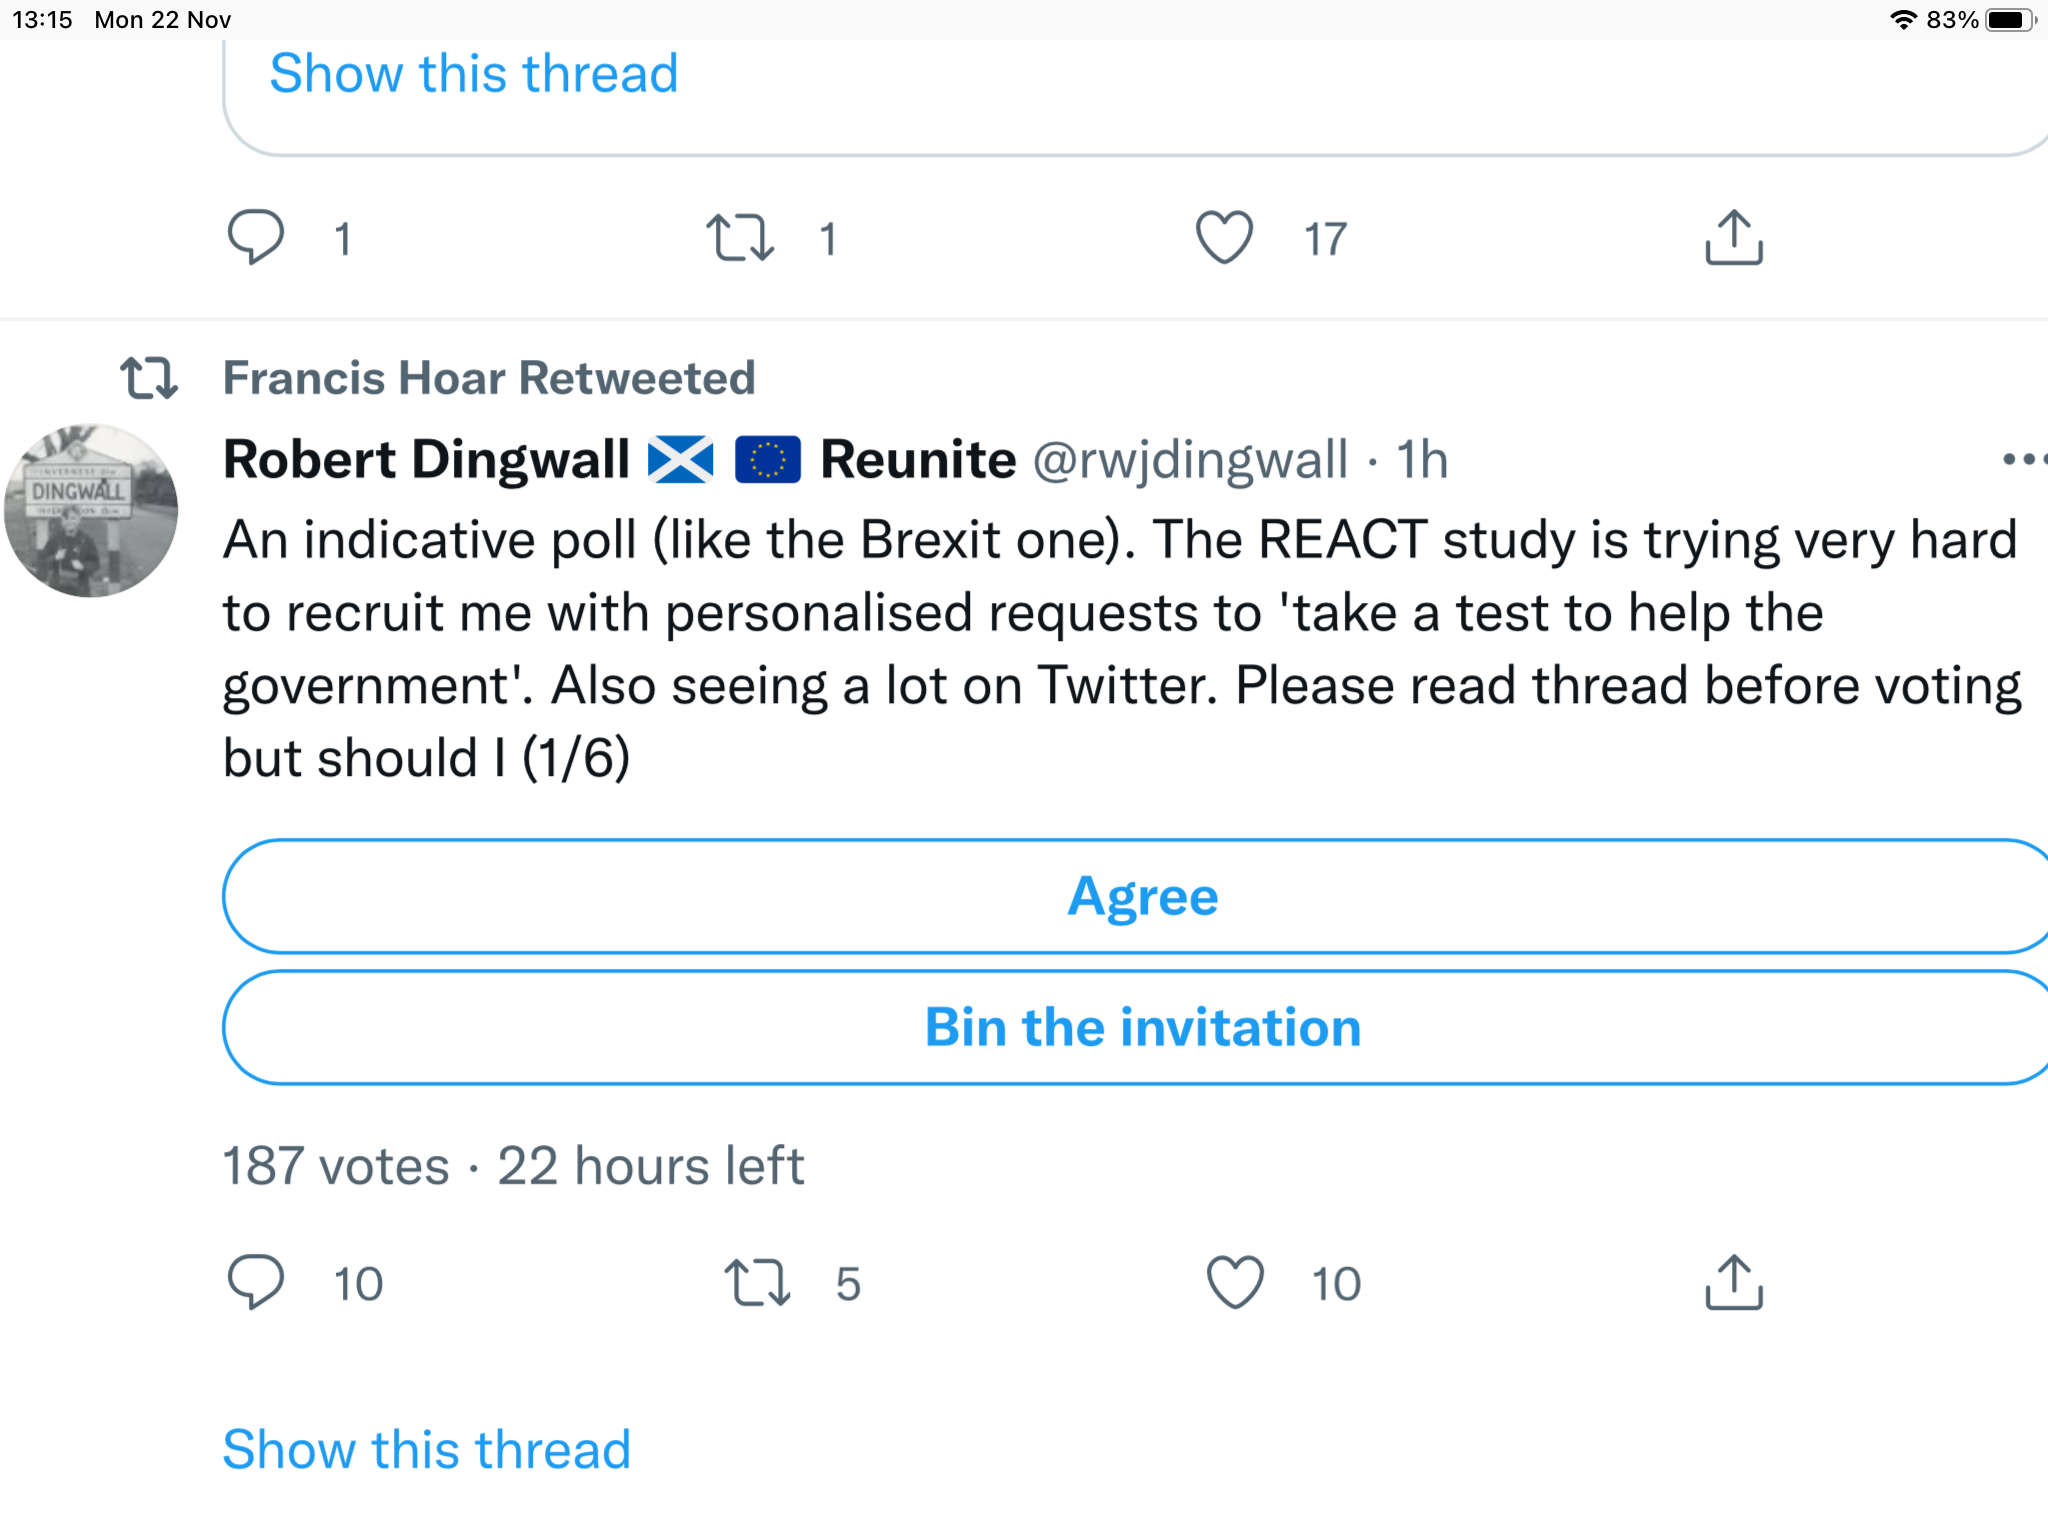Open Robert Dingwall's profile picture
The height and width of the screenshot is (1536, 2048).
point(91,511)
